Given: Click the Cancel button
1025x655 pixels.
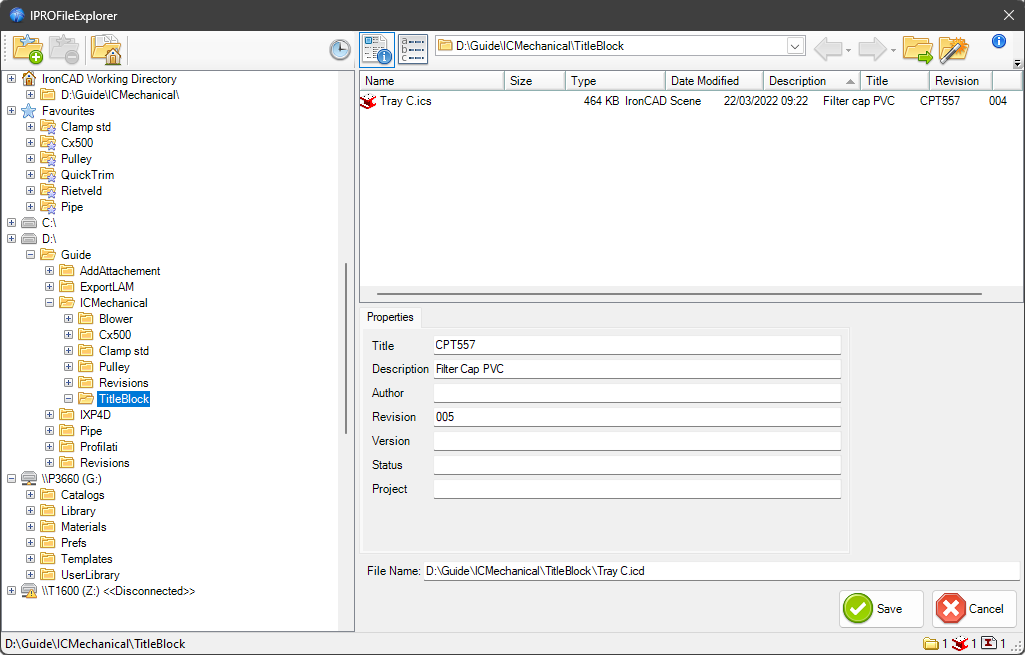Looking at the screenshot, I should (974, 608).
